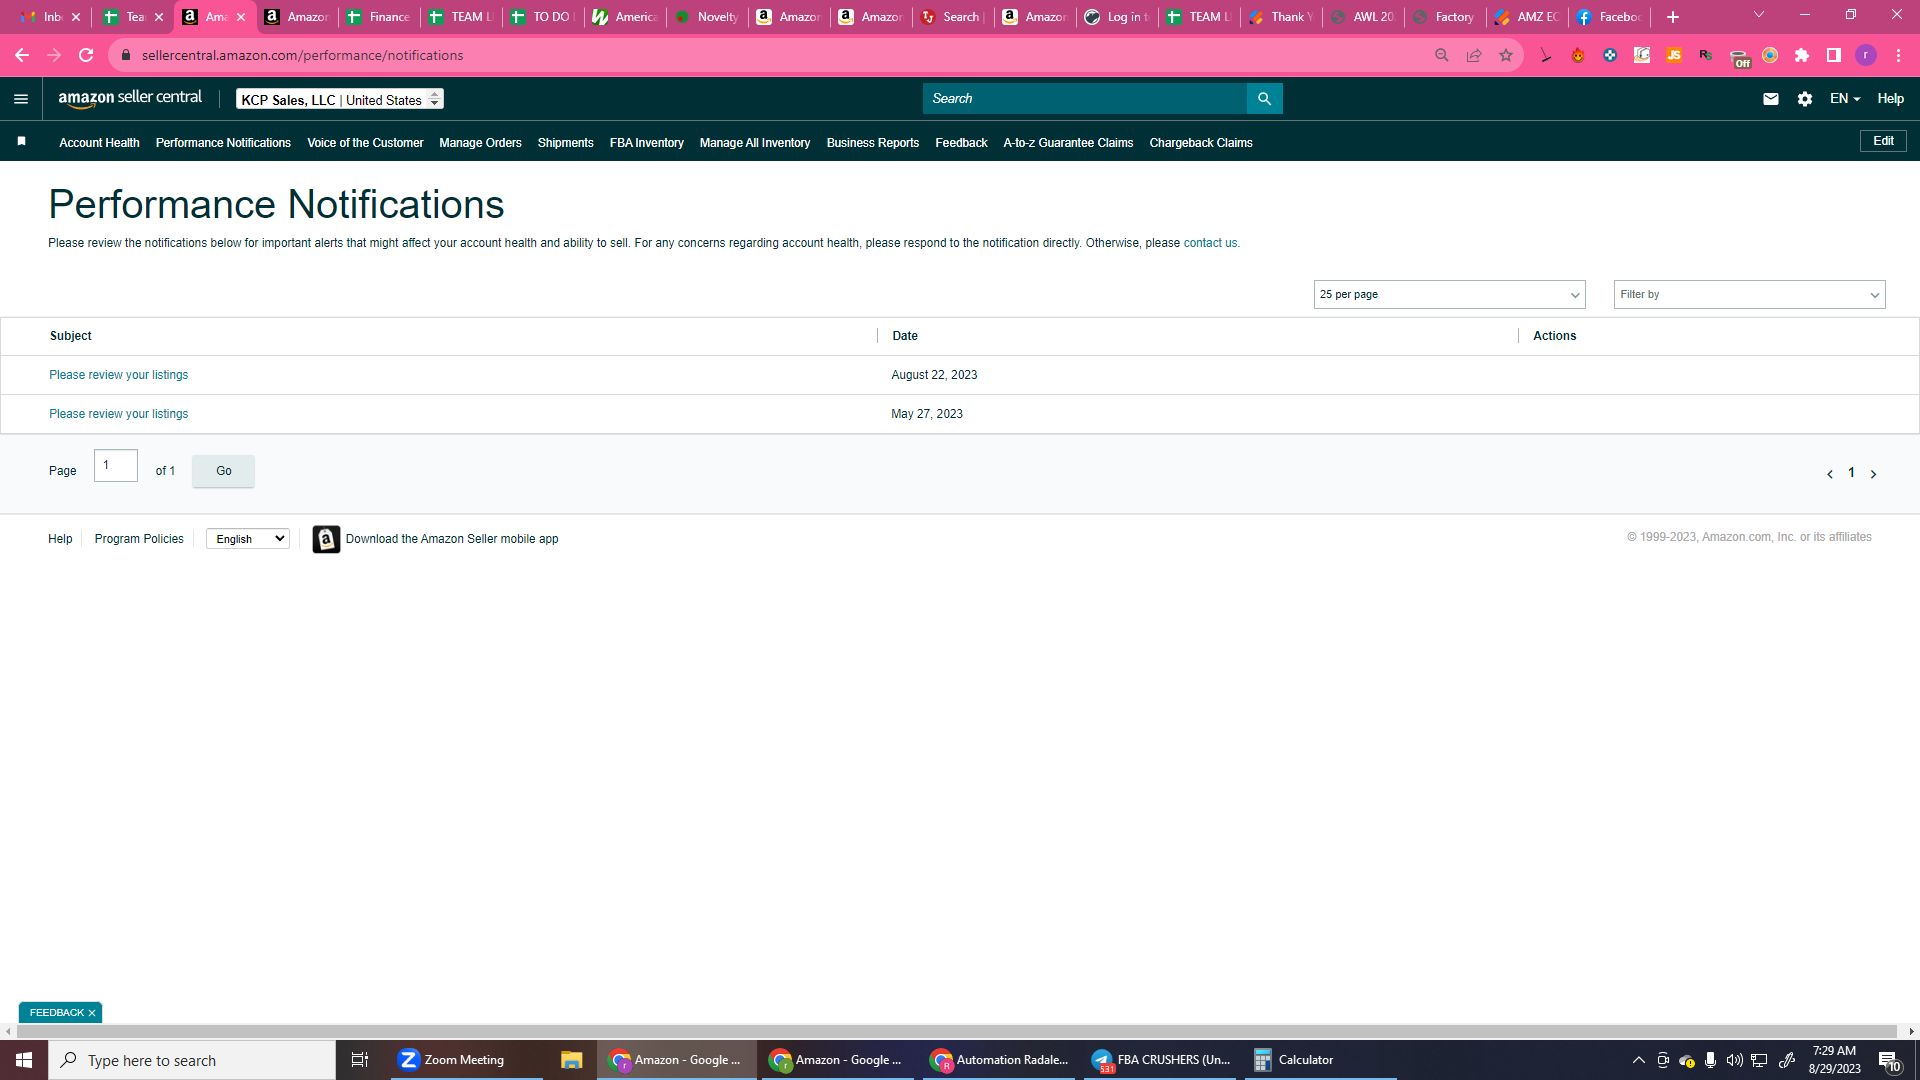1920x1080 pixels.
Task: Open the Chrome extensions puzzle icon
Action: click(1802, 55)
